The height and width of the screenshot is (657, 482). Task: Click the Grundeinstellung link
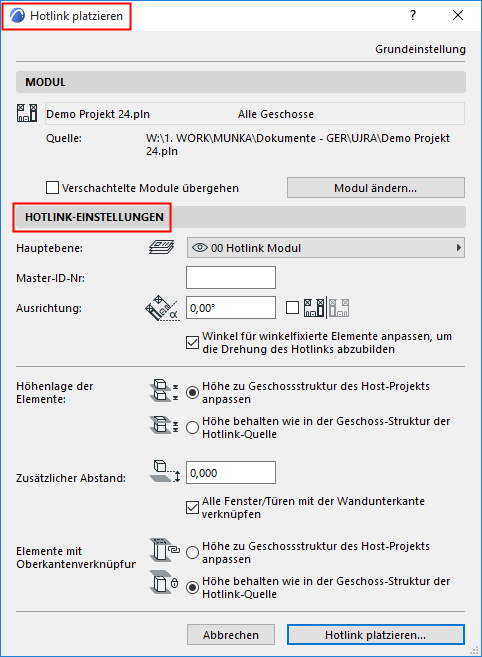coord(420,49)
